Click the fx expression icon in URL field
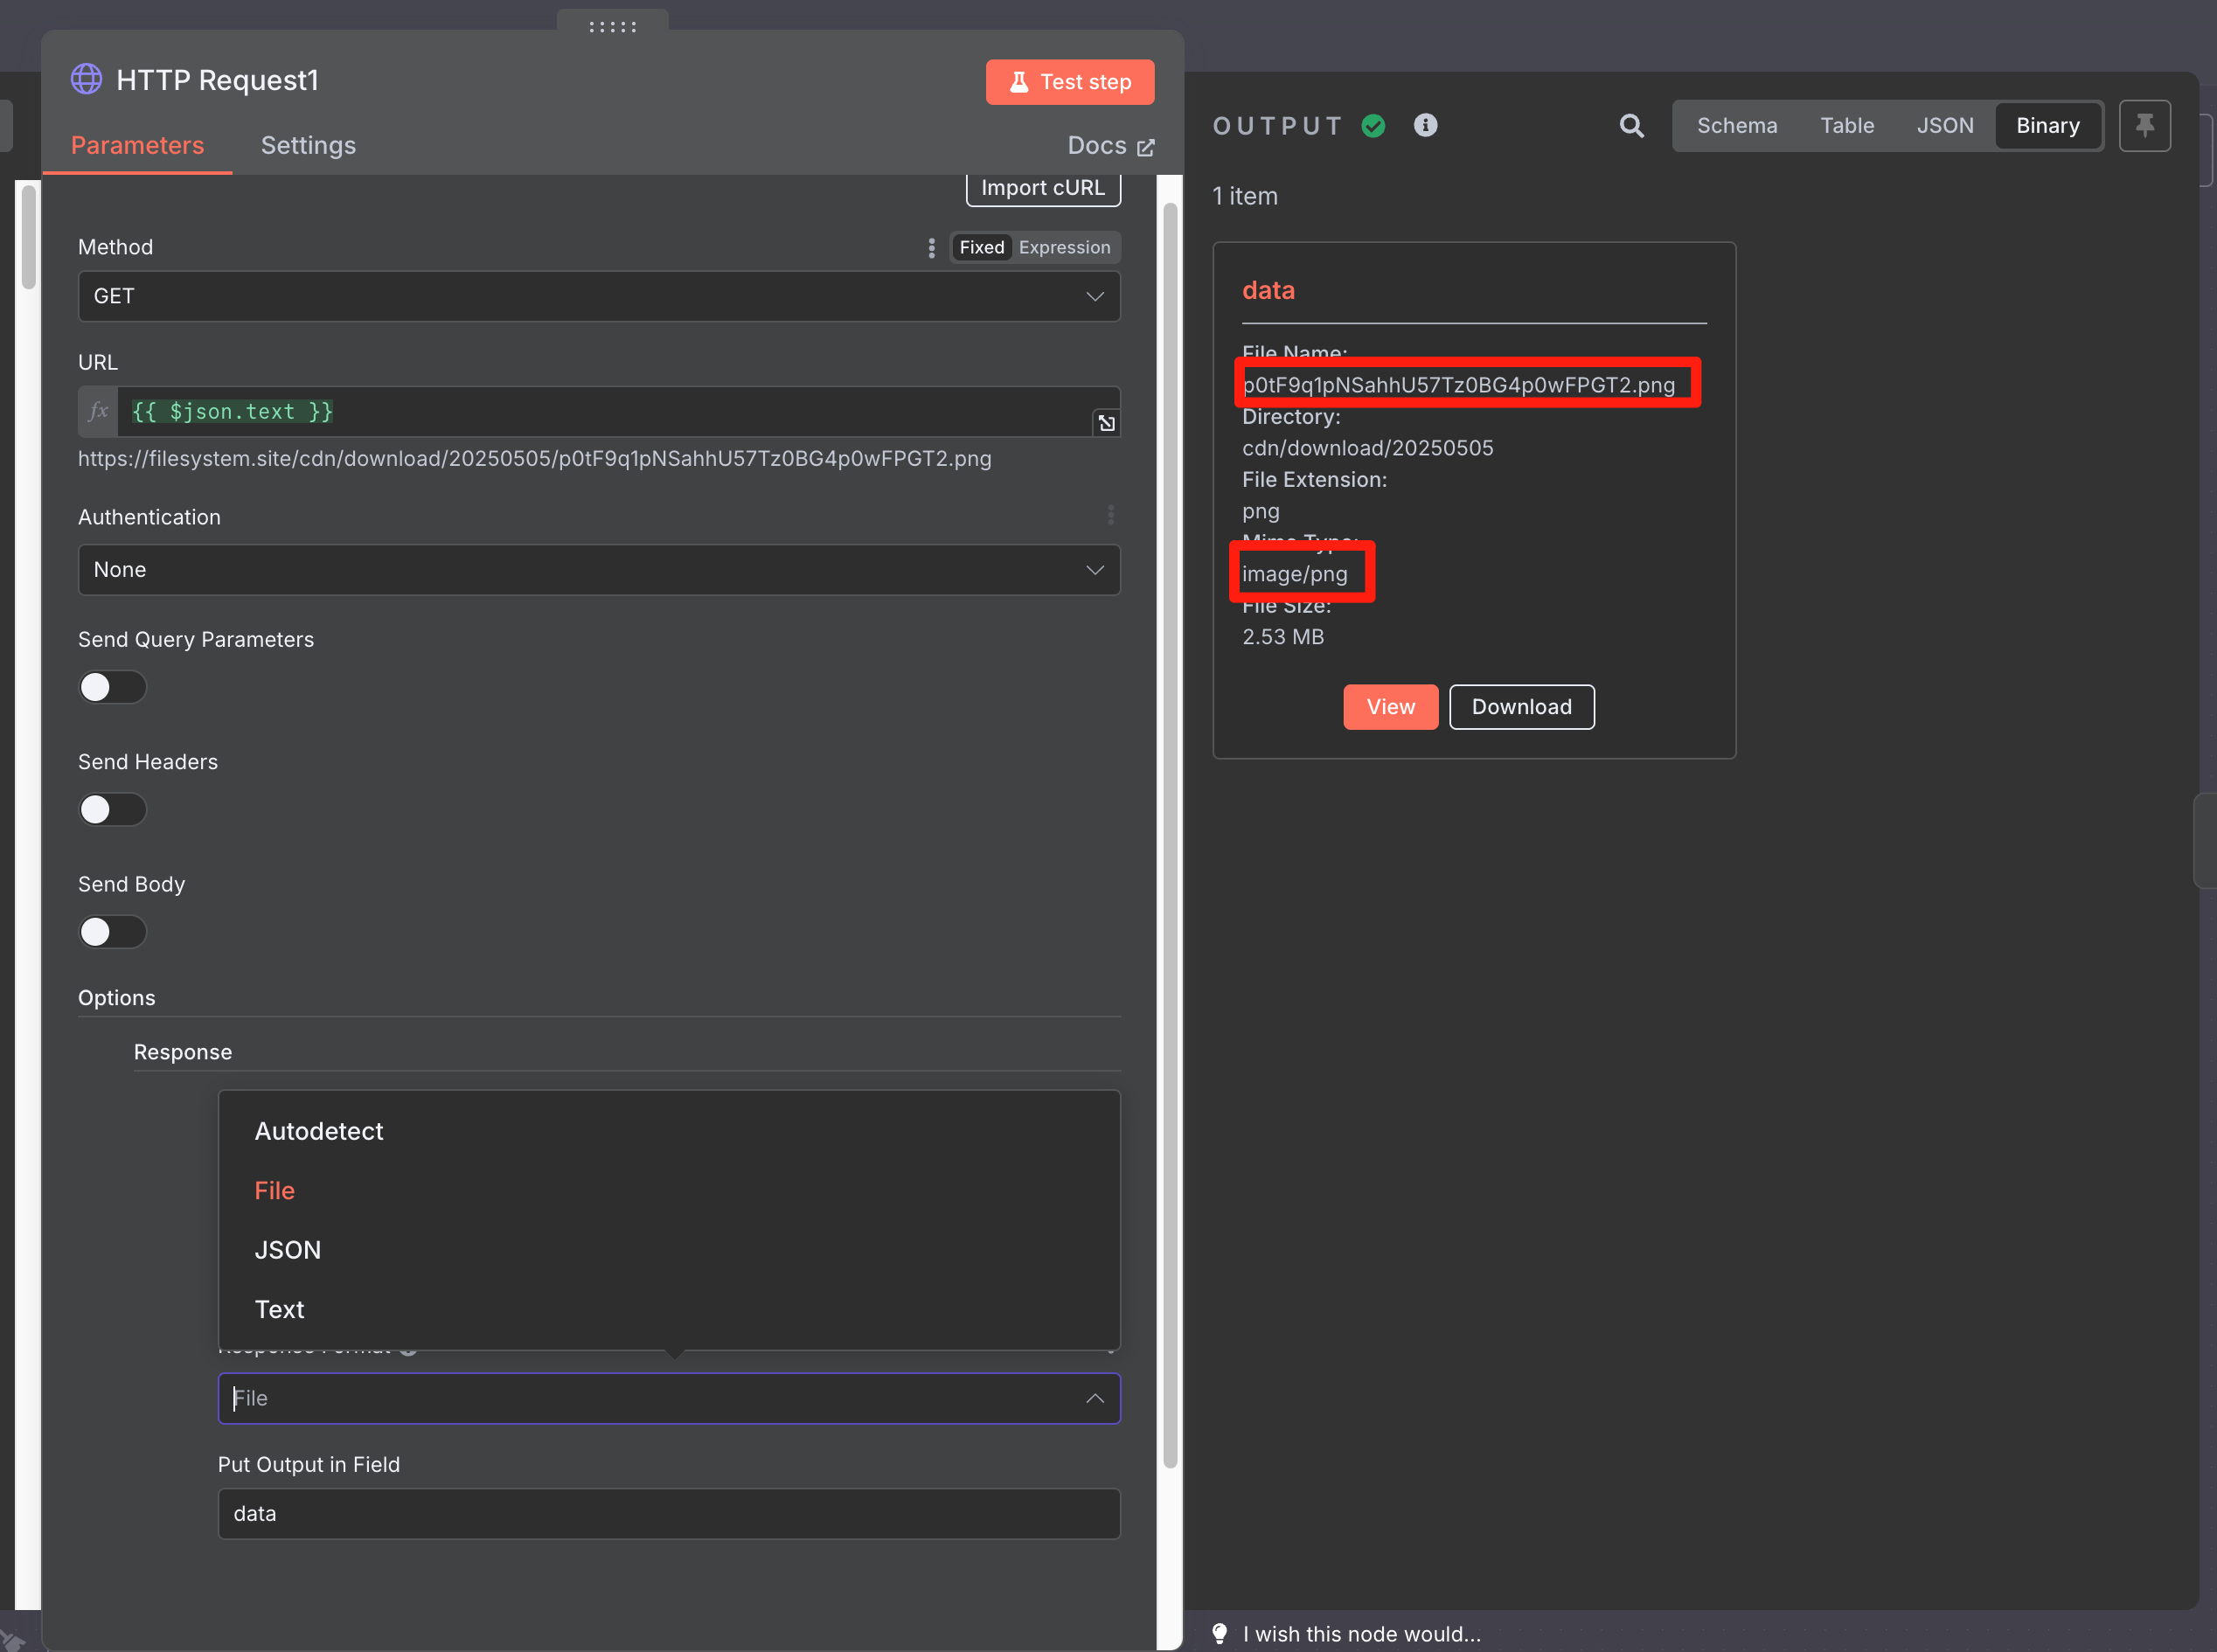This screenshot has width=2217, height=1652. (x=98, y=411)
